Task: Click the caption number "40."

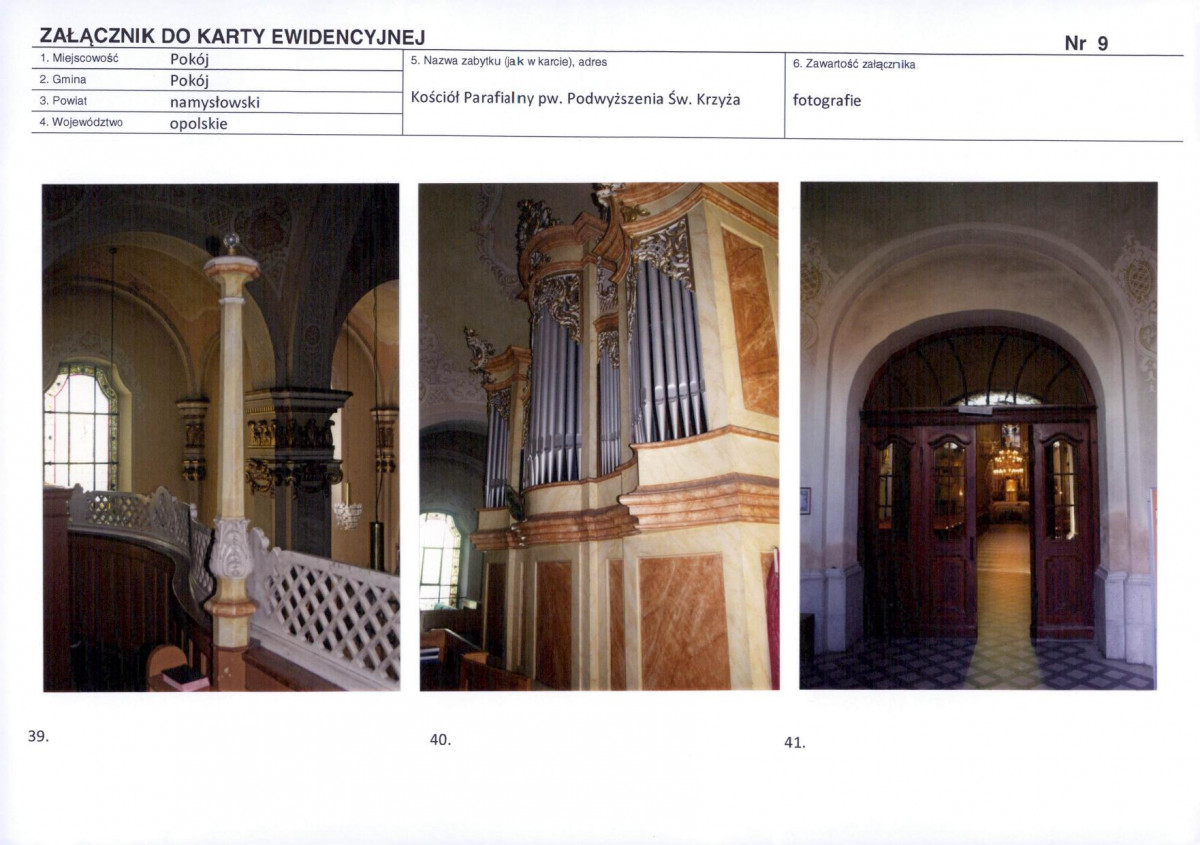Action: click(x=440, y=740)
